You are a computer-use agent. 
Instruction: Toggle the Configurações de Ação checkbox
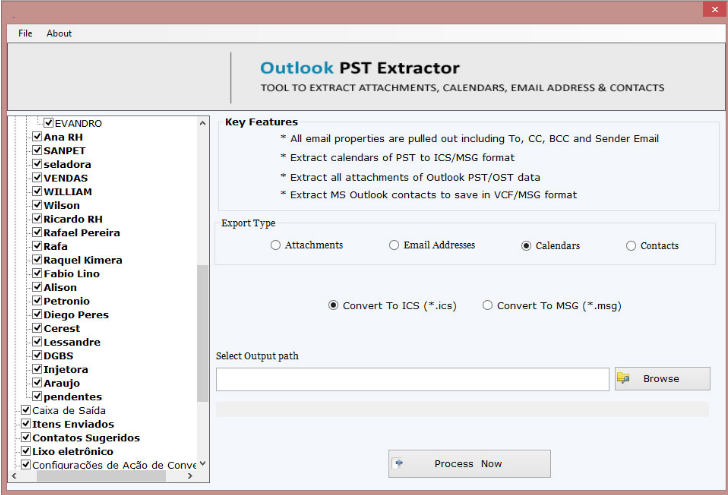point(26,465)
